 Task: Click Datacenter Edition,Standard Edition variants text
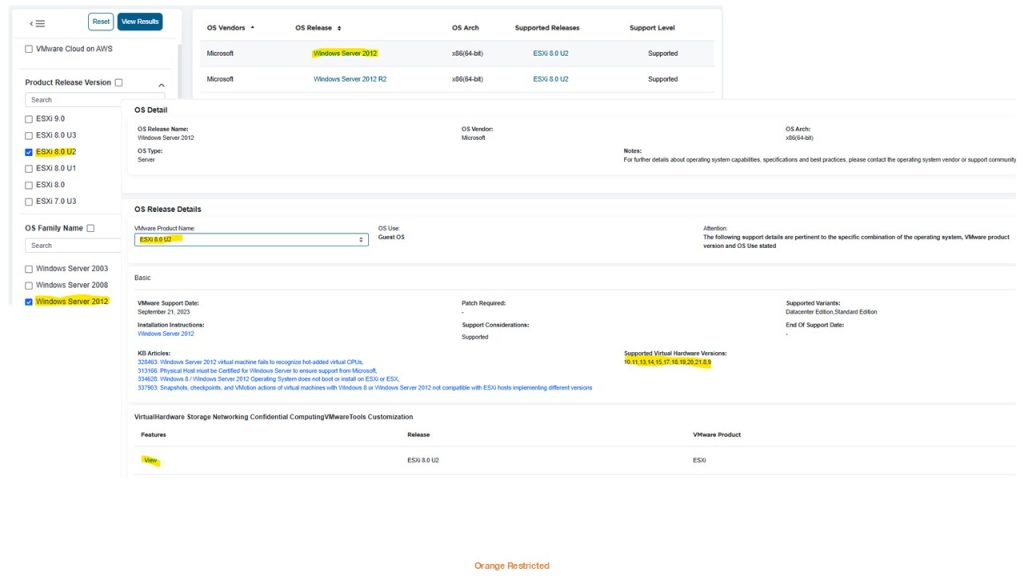(x=831, y=312)
